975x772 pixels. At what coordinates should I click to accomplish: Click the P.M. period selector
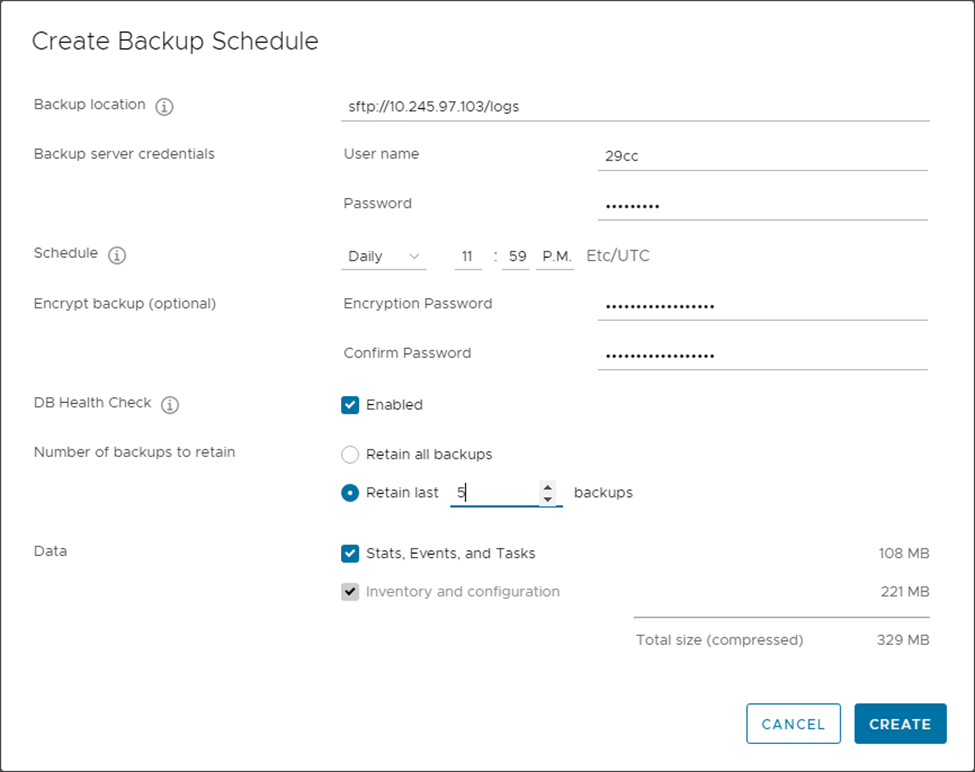pyautogui.click(x=555, y=256)
